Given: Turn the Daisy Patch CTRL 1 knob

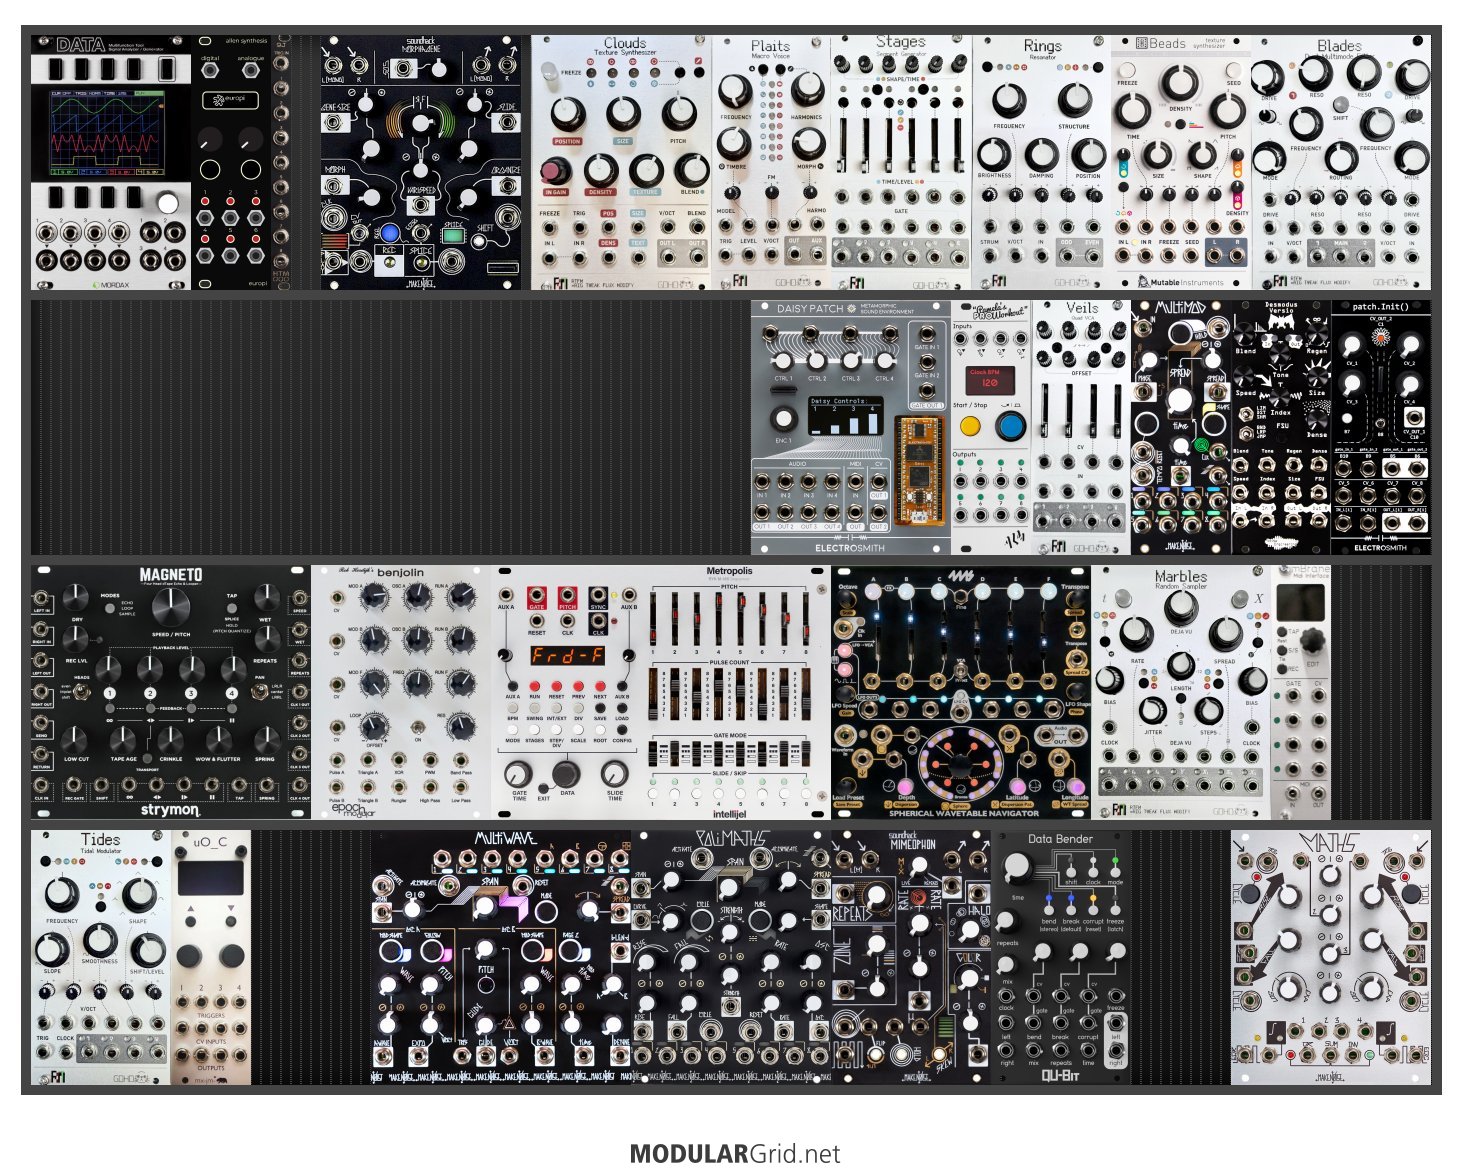Looking at the screenshot, I should point(784,361).
